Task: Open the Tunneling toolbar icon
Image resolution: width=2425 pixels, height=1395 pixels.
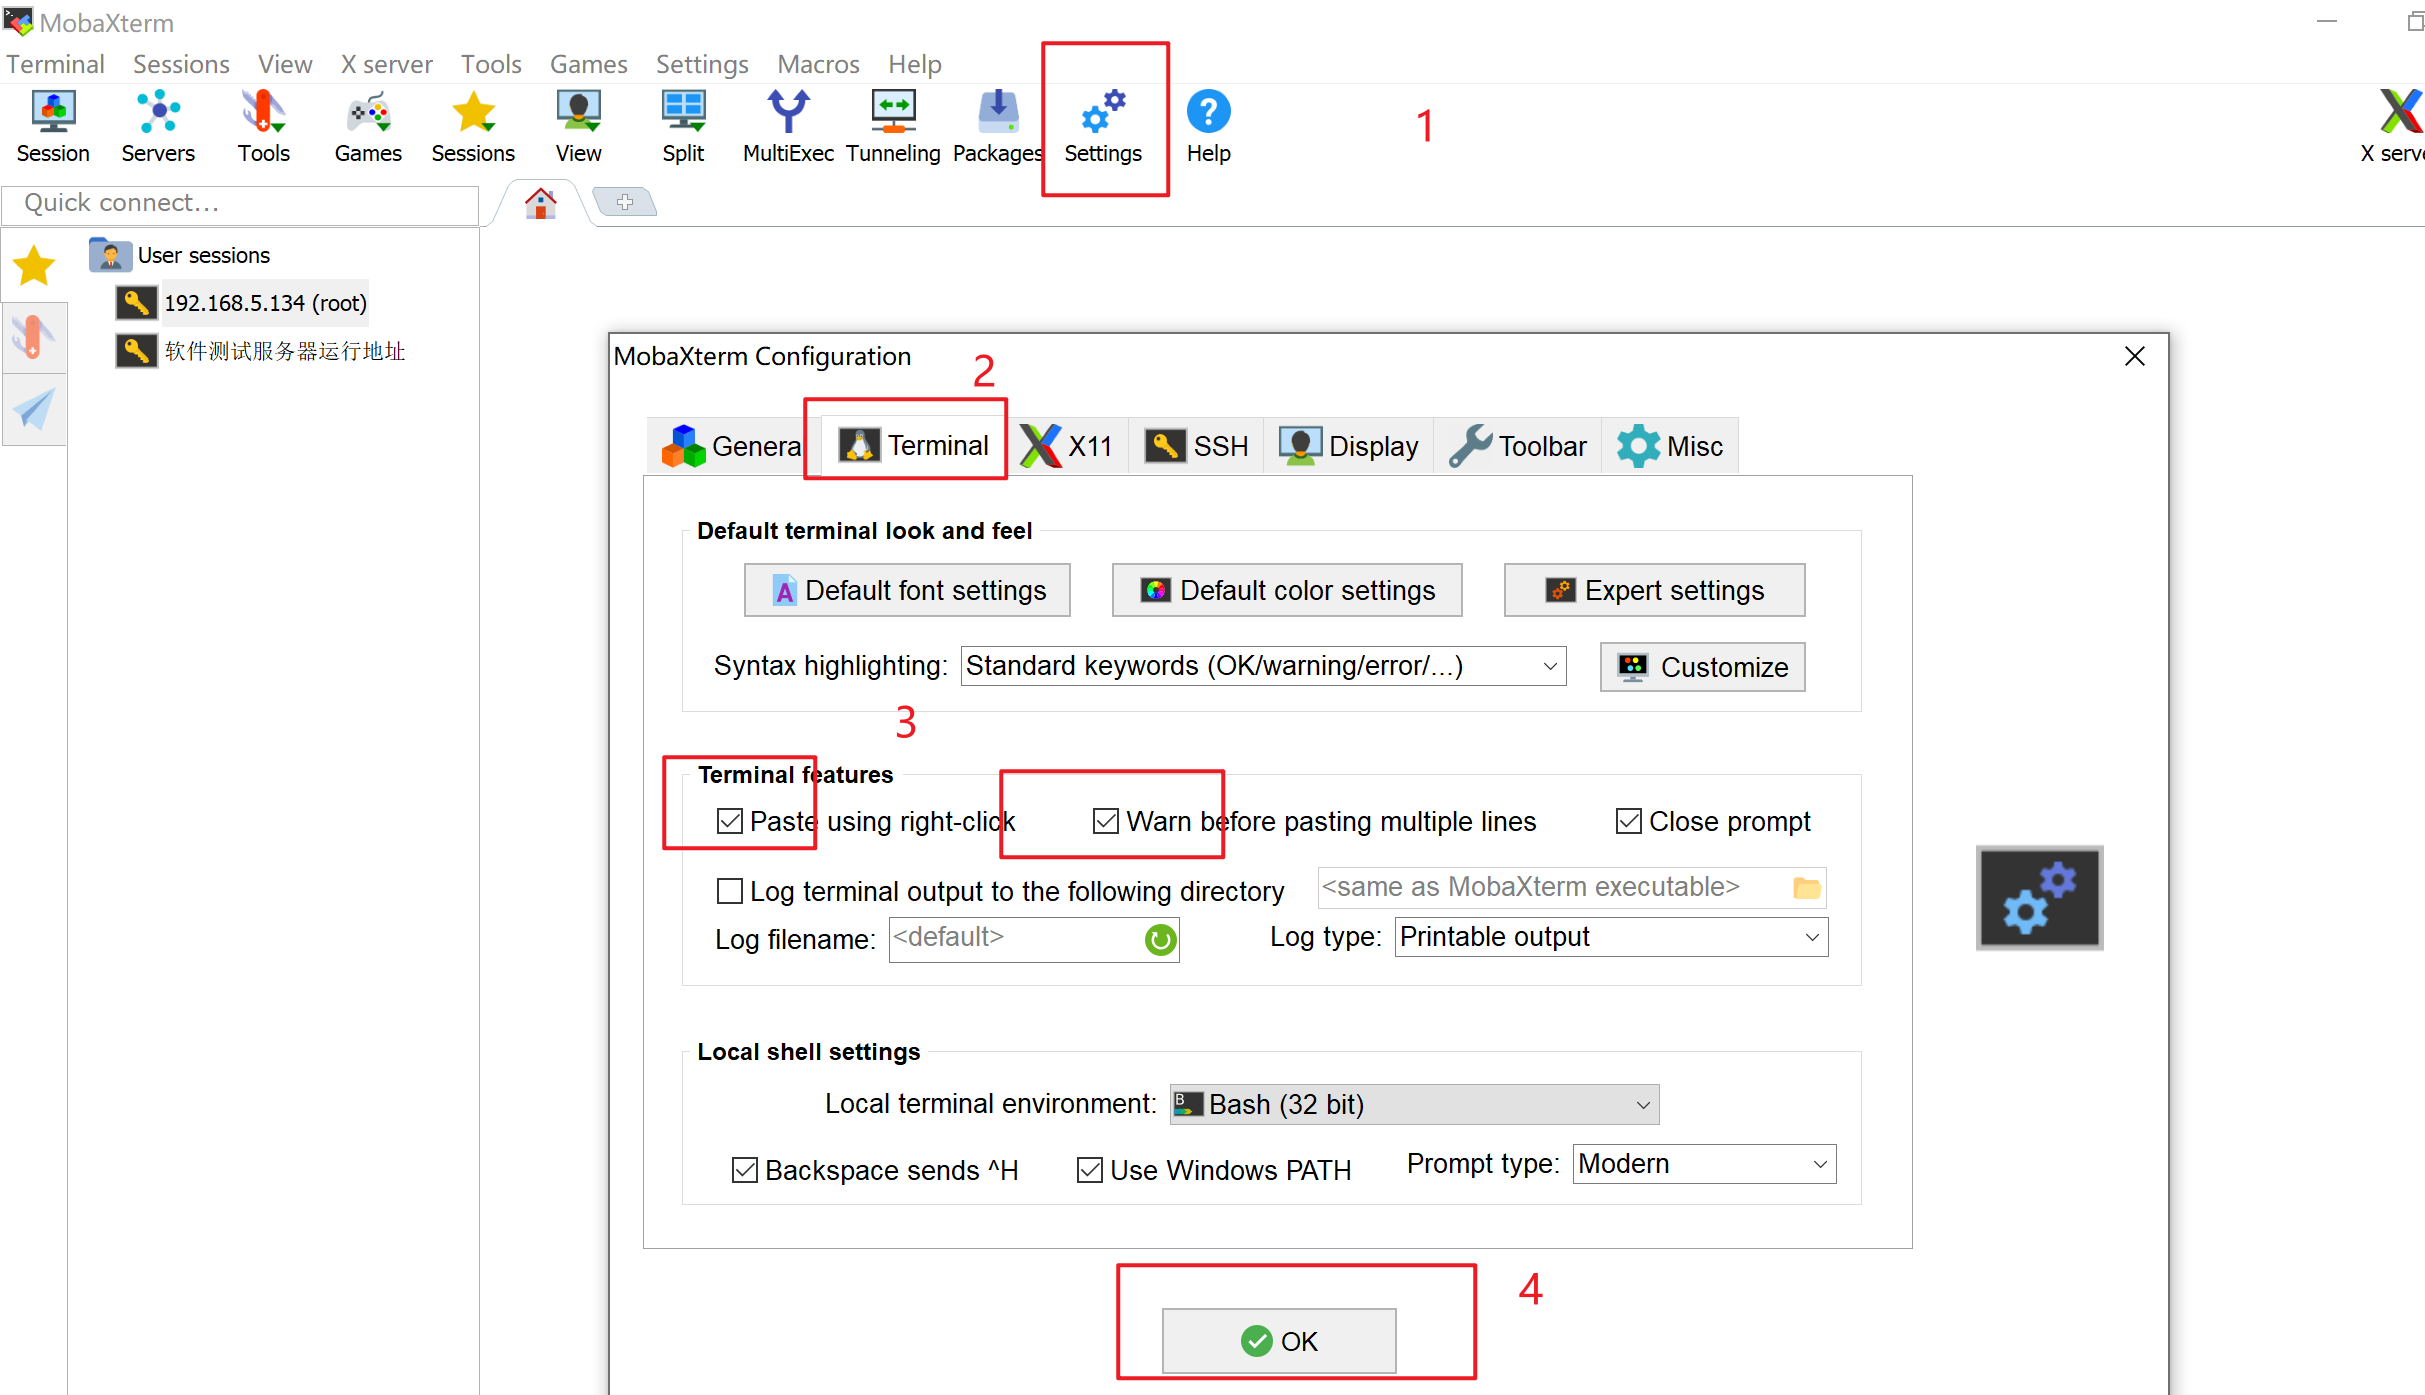Action: point(893,126)
